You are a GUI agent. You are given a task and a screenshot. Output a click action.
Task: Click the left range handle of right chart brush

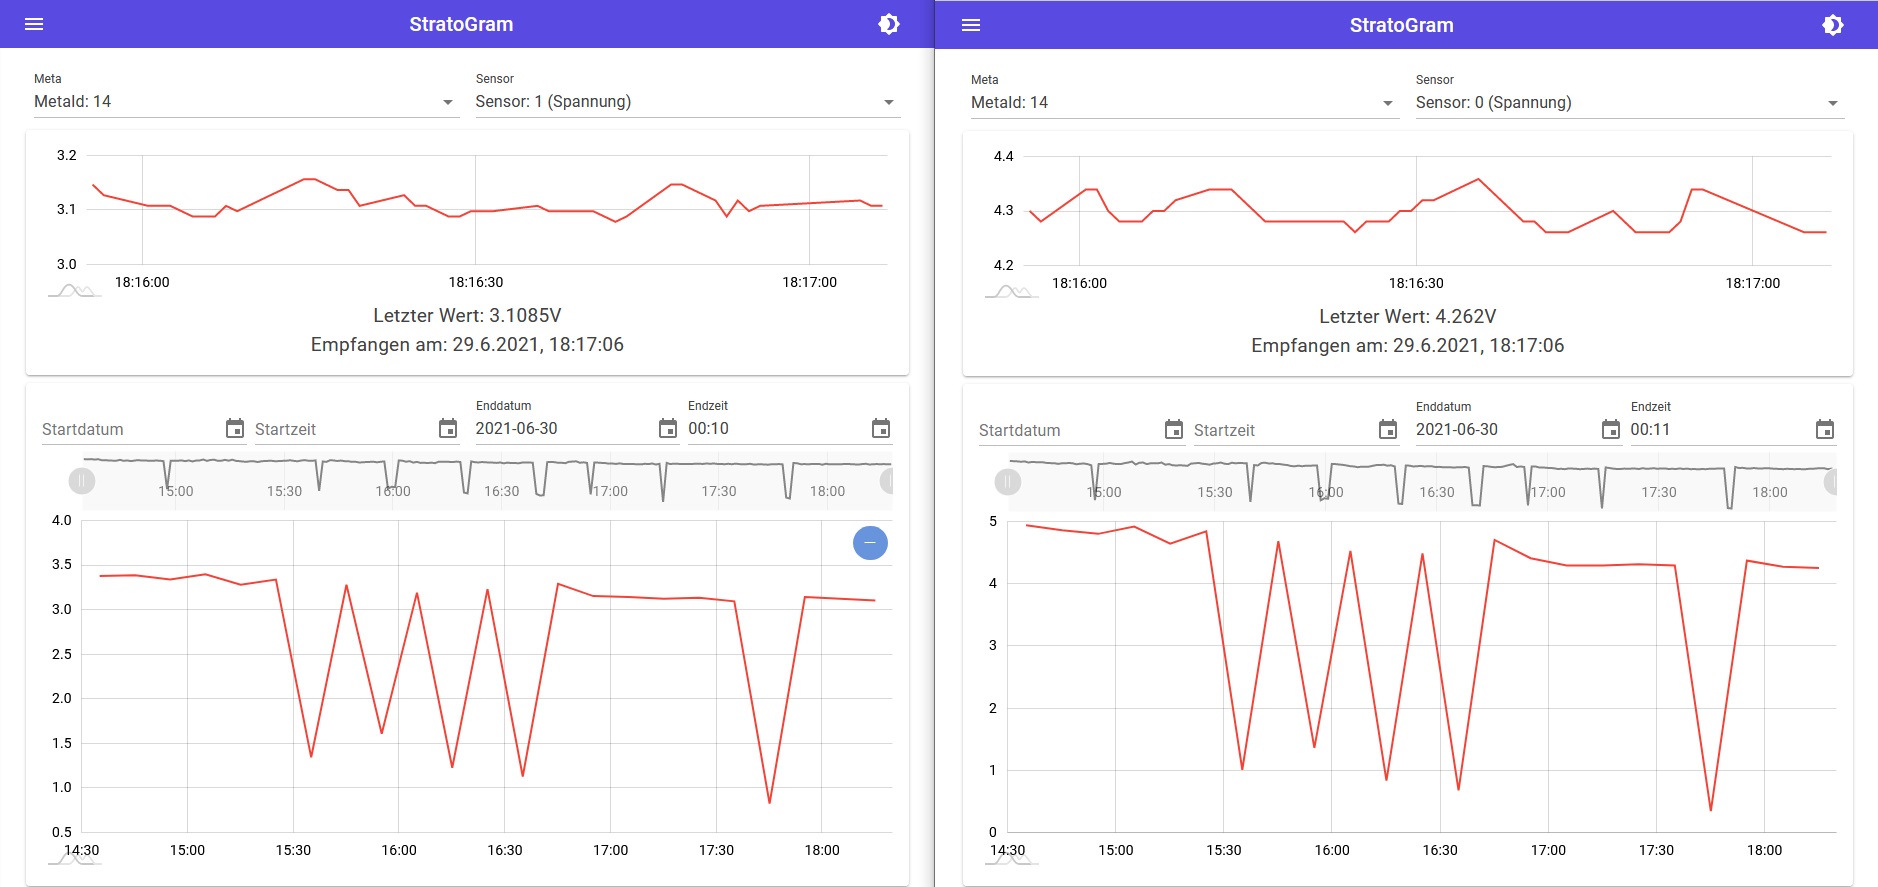click(1008, 482)
